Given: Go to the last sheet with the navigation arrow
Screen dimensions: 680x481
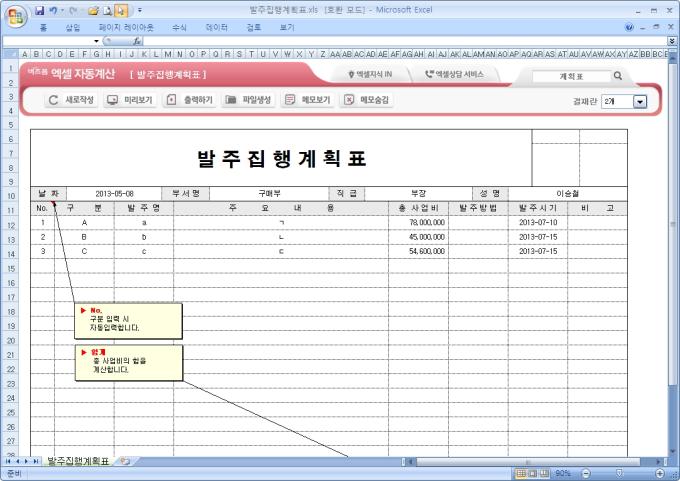Looking at the screenshot, I should tap(36, 461).
